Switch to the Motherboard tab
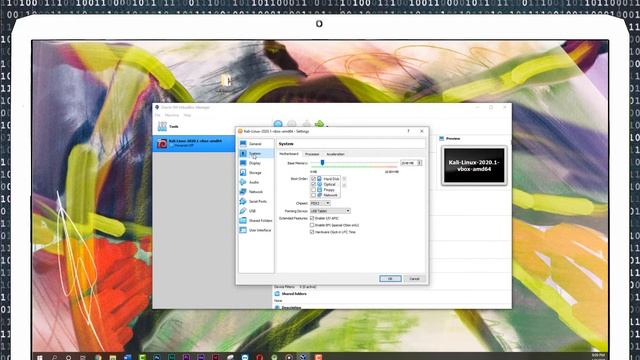 point(289,154)
